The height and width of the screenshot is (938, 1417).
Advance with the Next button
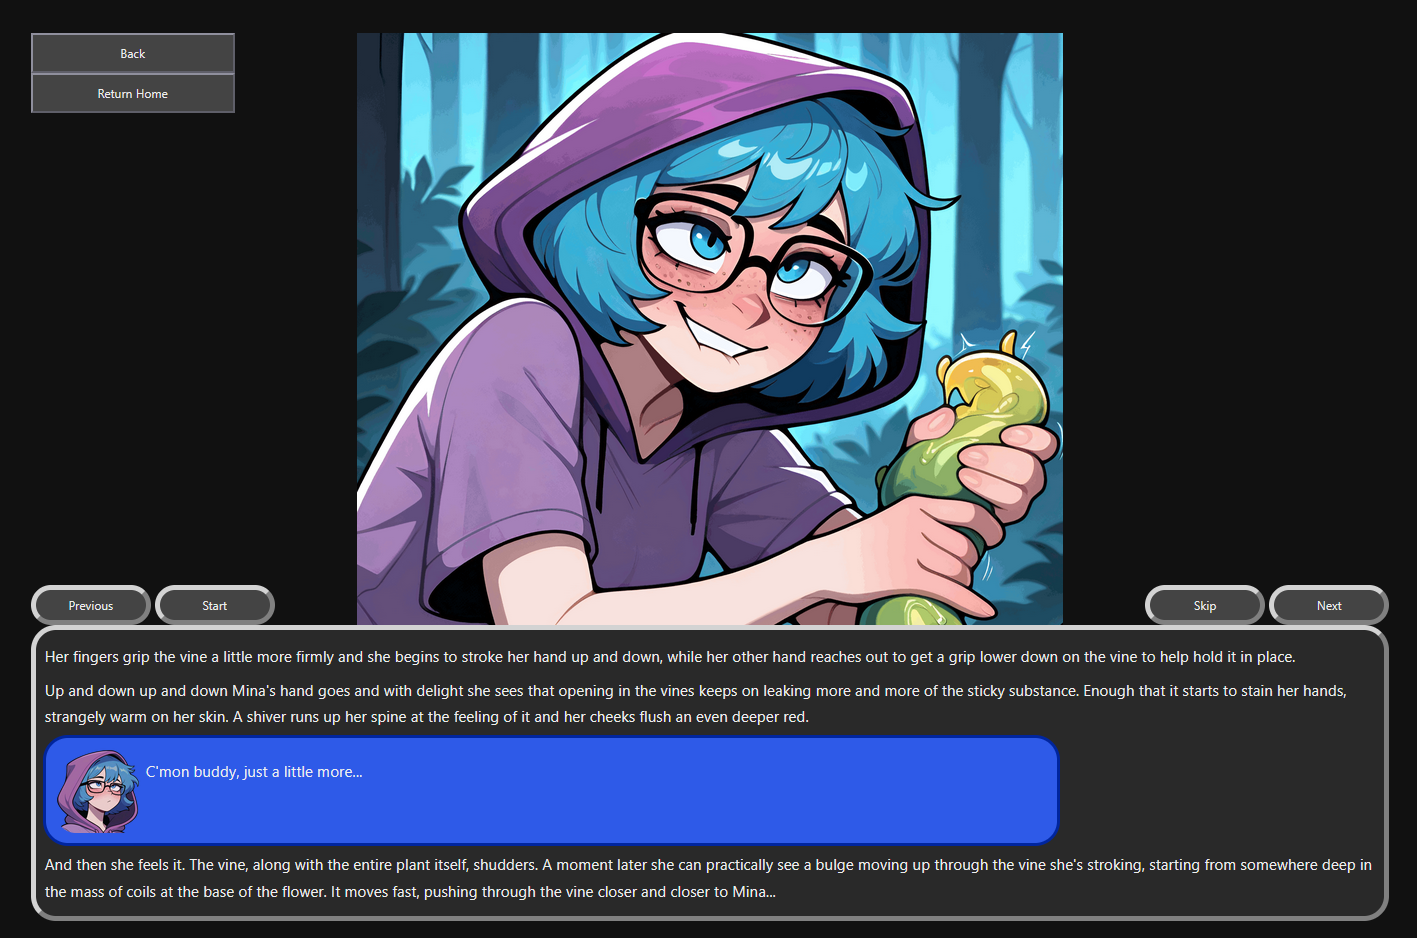point(1329,606)
